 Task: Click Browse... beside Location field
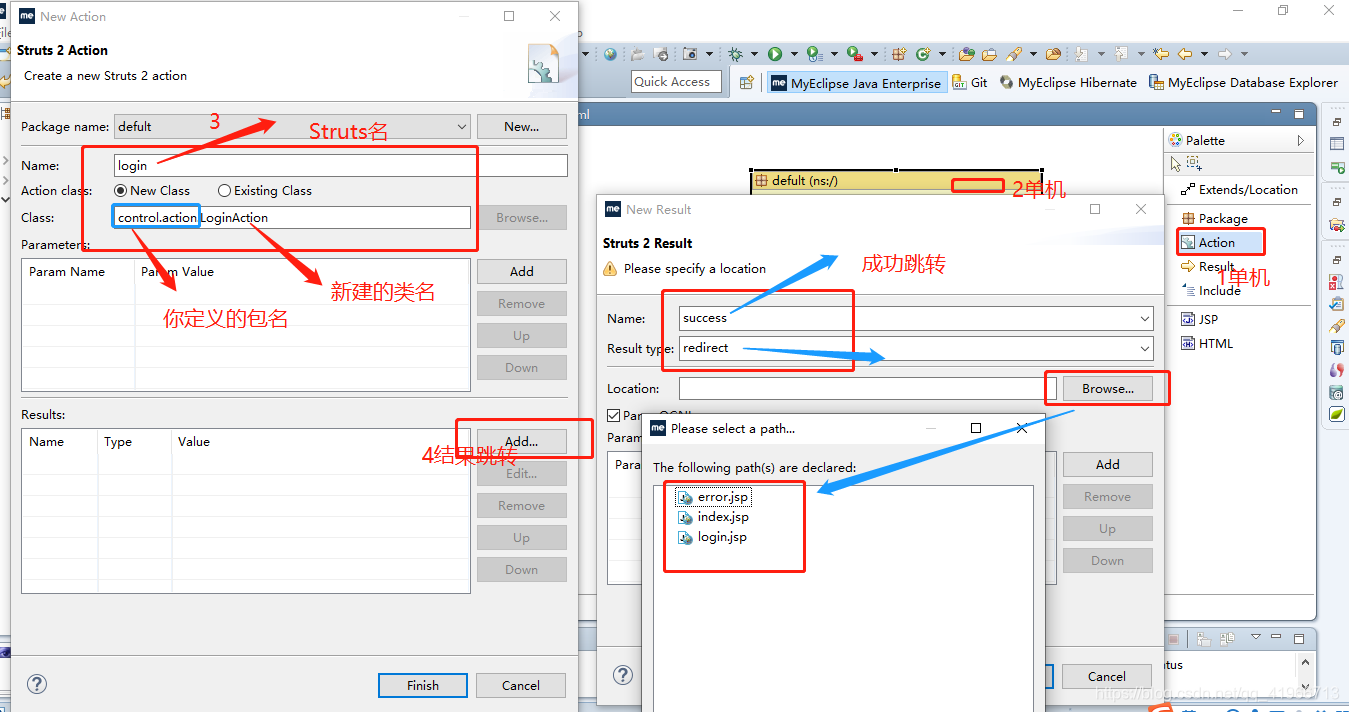[1107, 388]
